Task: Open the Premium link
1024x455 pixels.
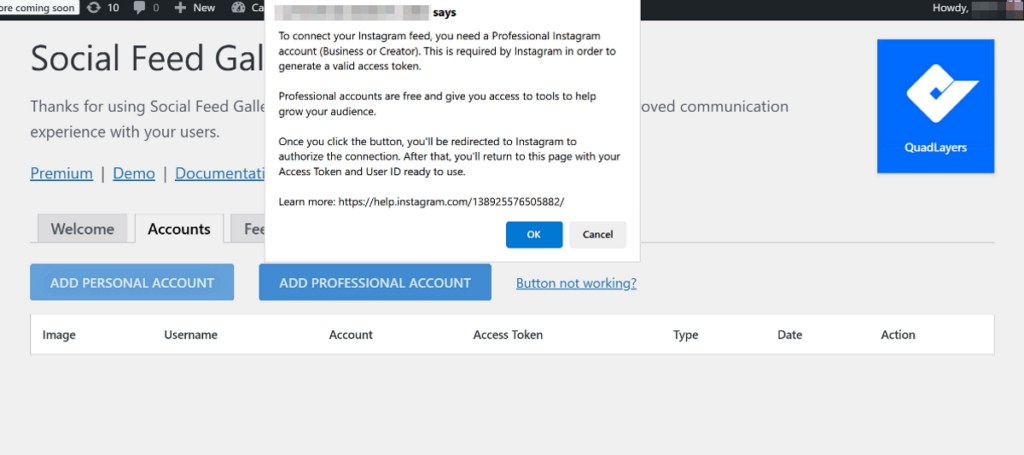Action: pos(61,173)
